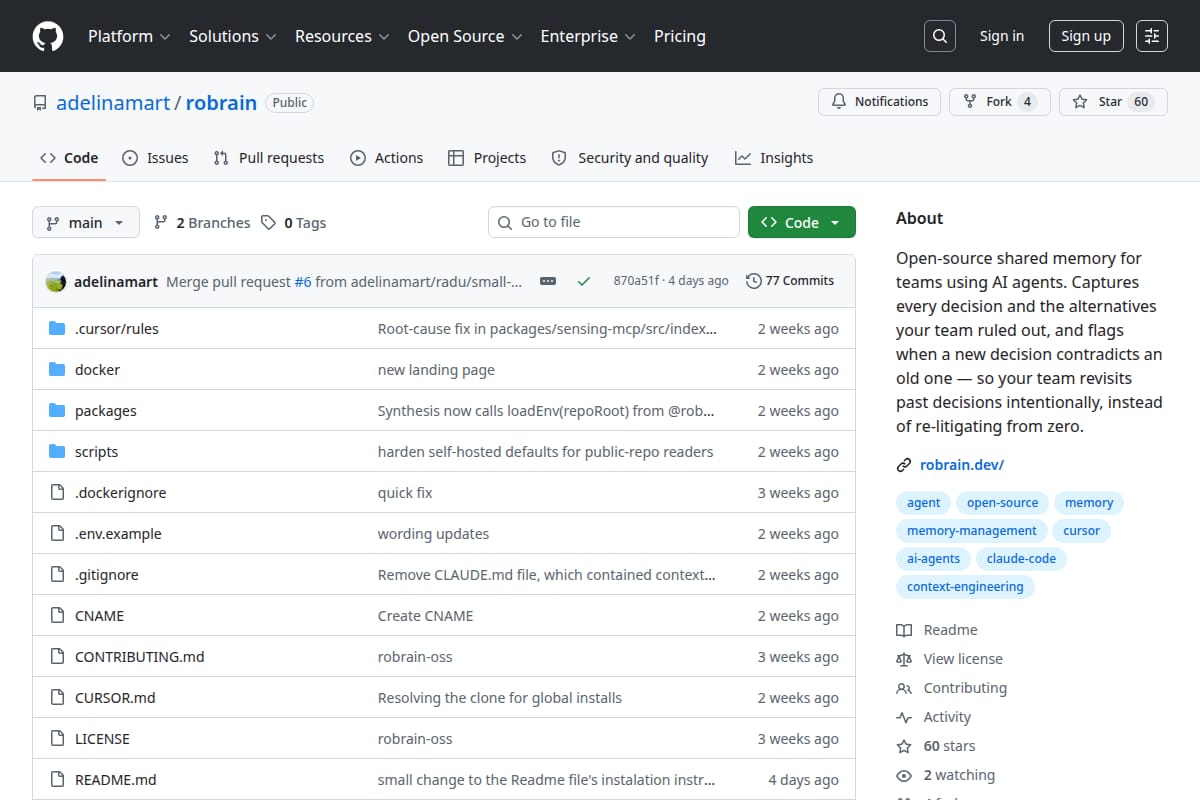Select the agent topic tag
The width and height of the screenshot is (1200, 800).
tap(924, 503)
